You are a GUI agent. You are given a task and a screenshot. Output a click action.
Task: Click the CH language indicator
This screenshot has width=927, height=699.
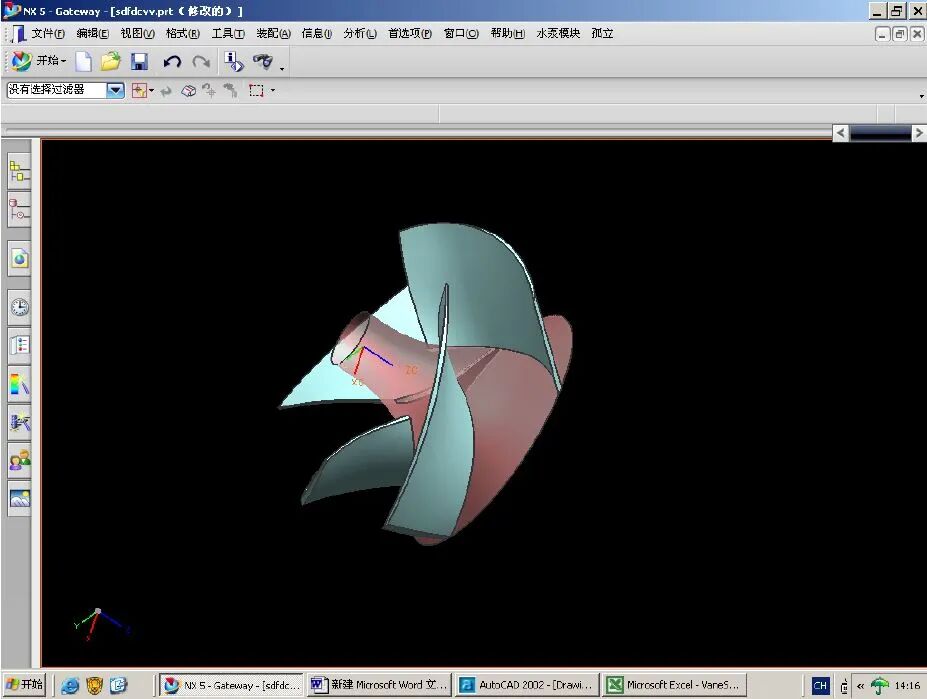(x=820, y=686)
